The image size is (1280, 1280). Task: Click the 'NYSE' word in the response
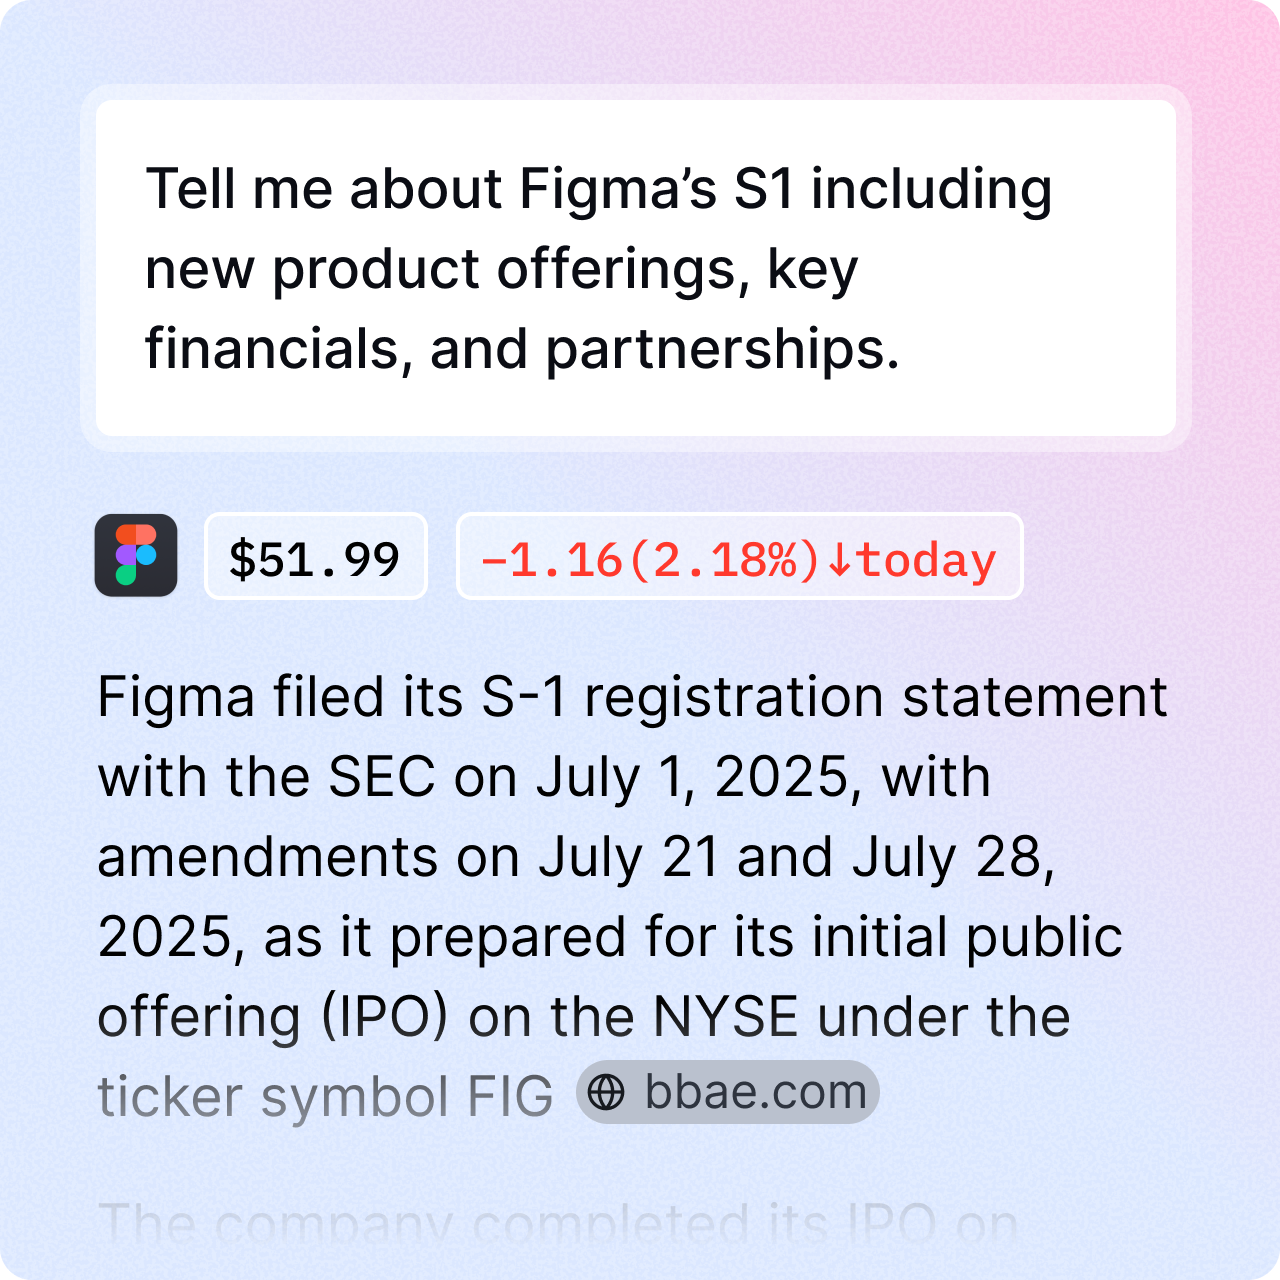(725, 1017)
